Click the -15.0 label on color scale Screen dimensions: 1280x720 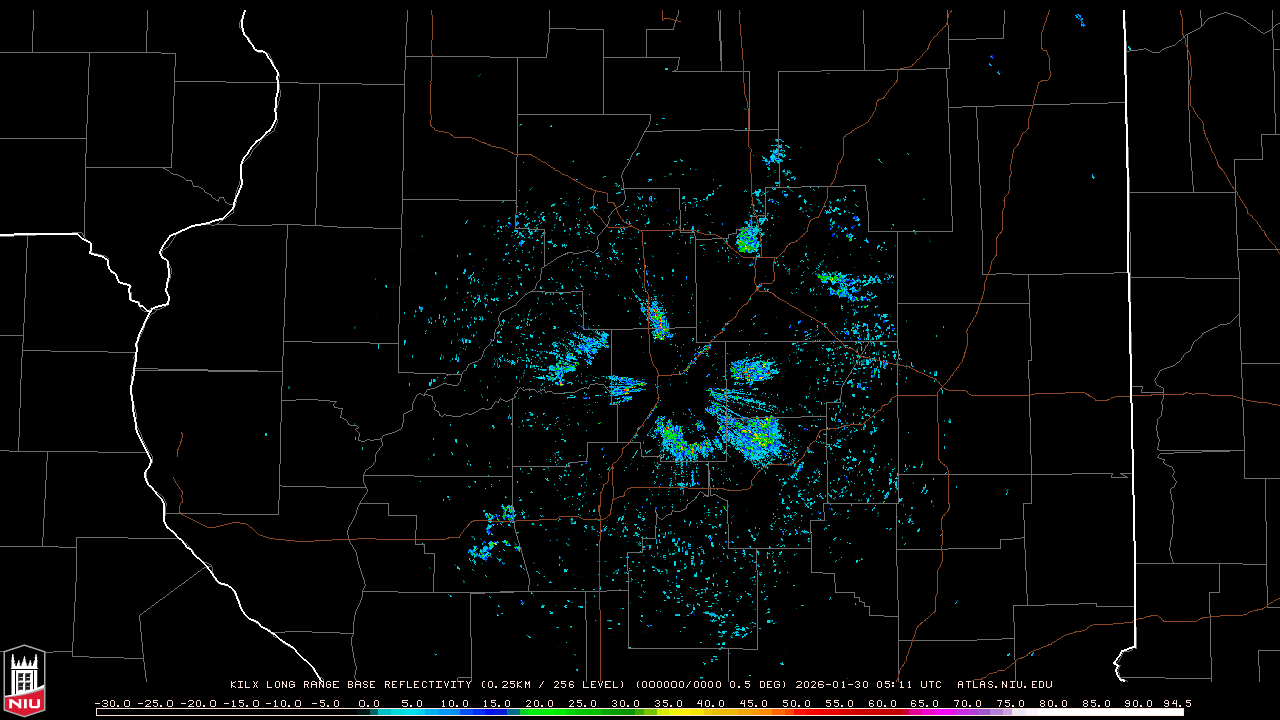pyautogui.click(x=240, y=703)
